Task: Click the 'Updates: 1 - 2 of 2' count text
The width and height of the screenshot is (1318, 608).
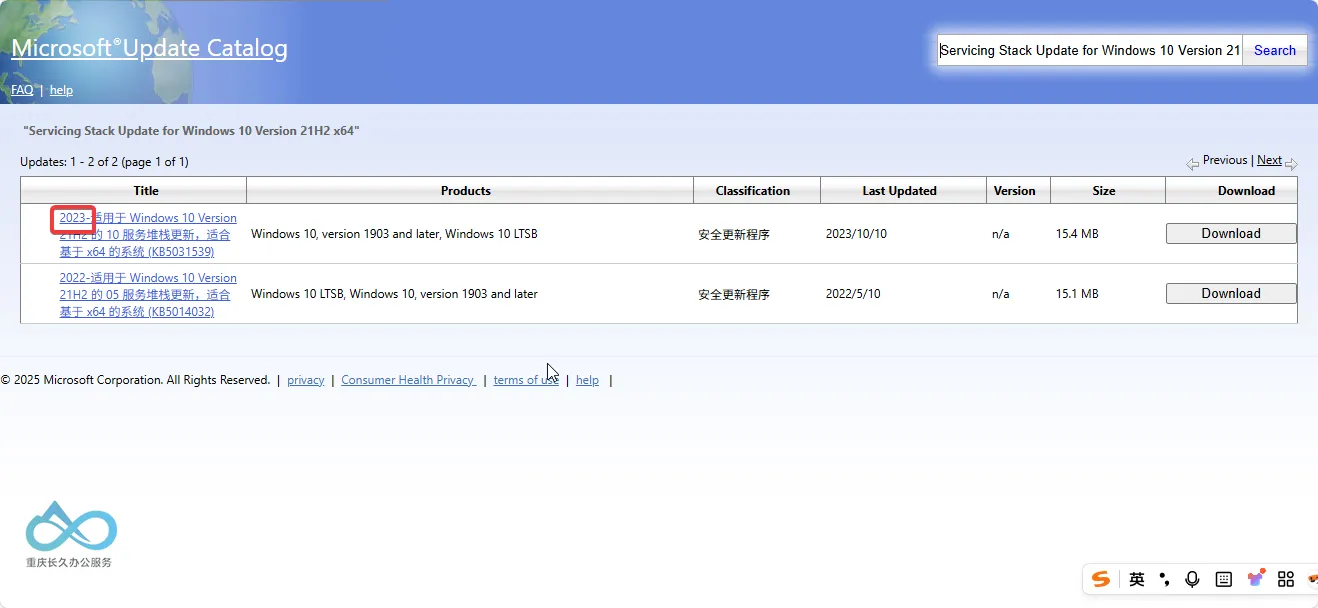Action: [x=104, y=161]
